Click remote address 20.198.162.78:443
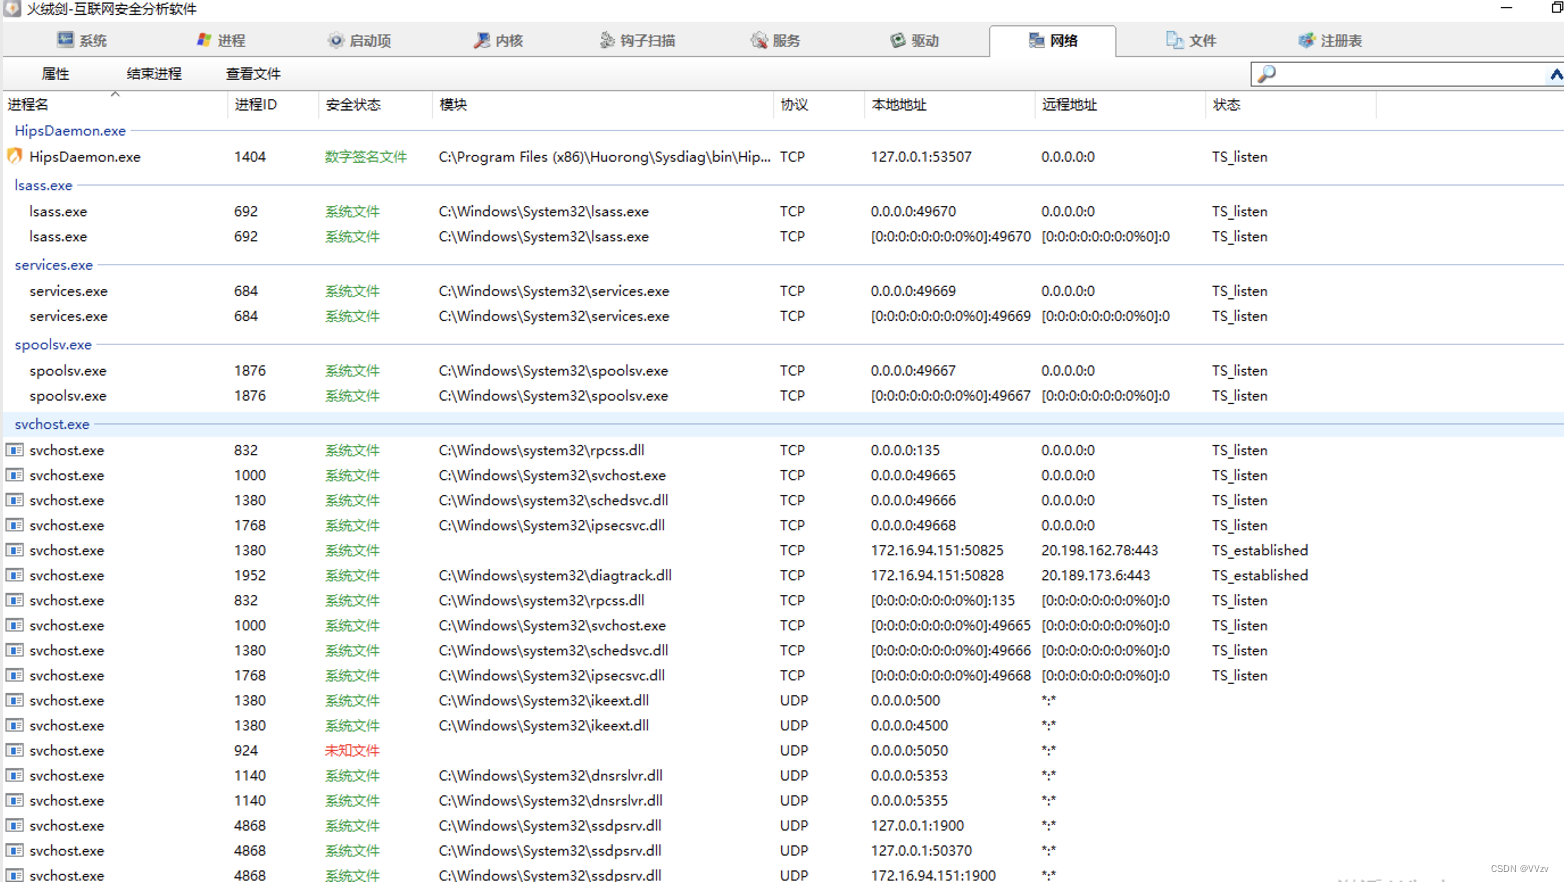Image resolution: width=1564 pixels, height=882 pixels. click(1099, 550)
